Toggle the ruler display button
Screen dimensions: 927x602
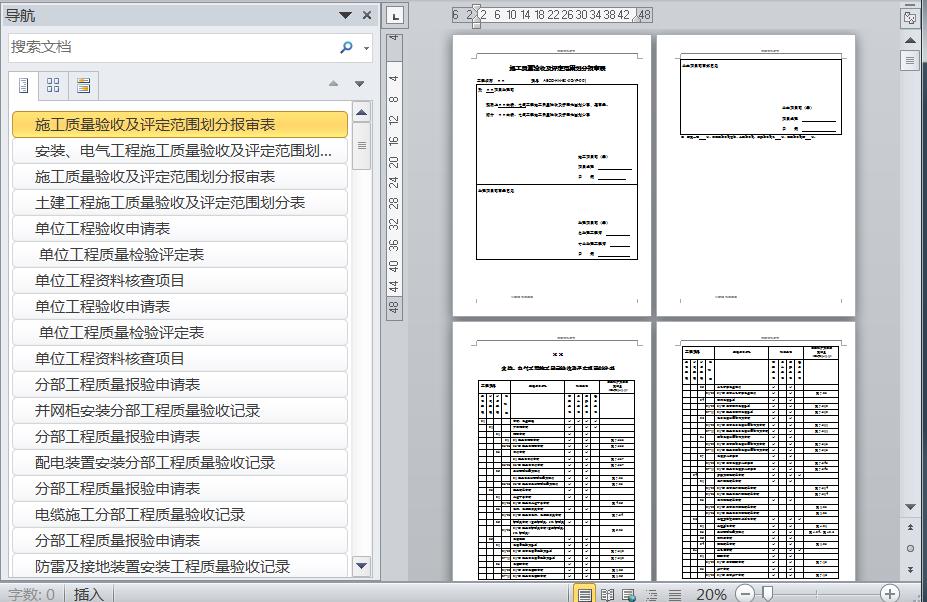click(909, 18)
